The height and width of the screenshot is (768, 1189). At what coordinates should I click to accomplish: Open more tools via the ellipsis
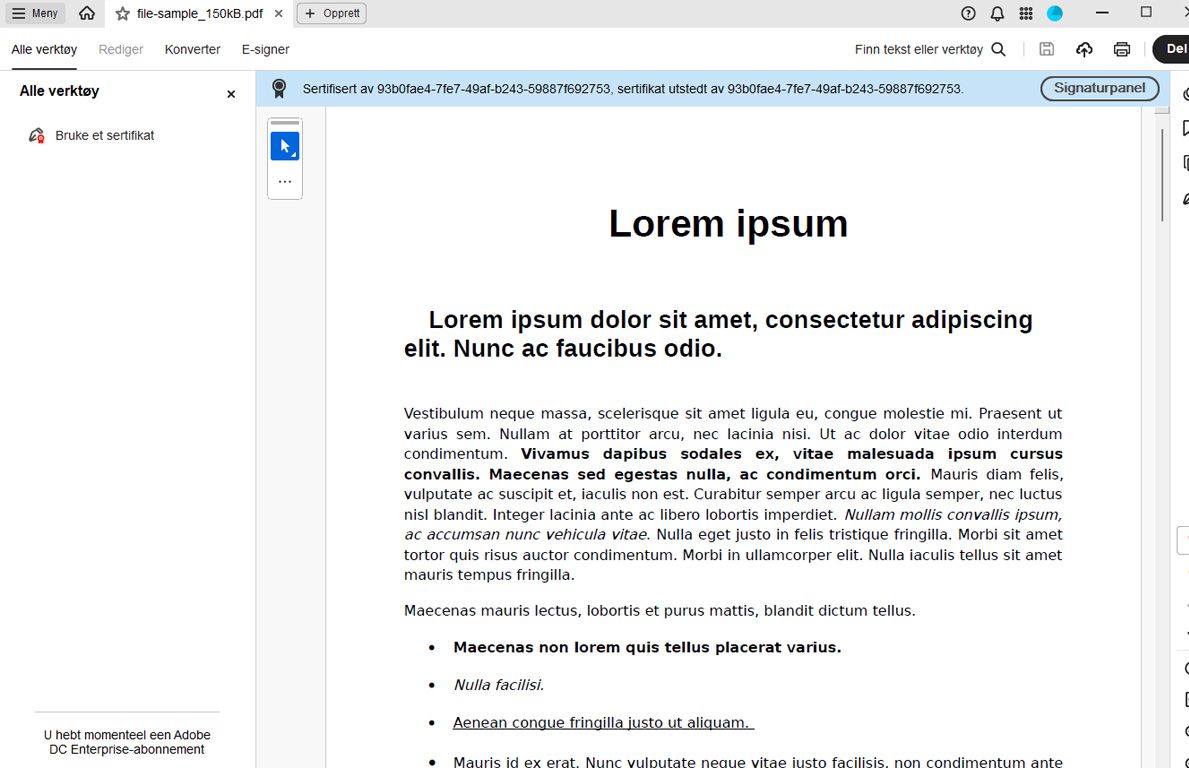pyautogui.click(x=284, y=181)
